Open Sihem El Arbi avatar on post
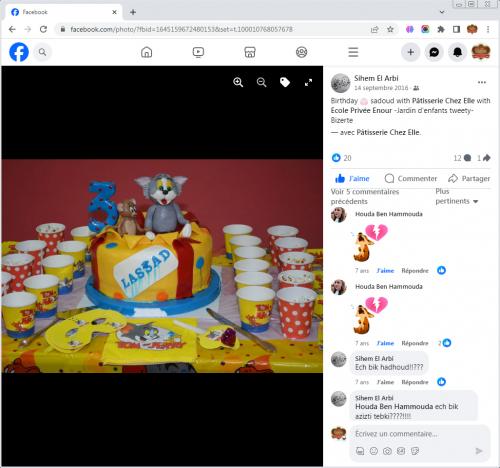The width and height of the screenshot is (500, 468). (x=340, y=83)
